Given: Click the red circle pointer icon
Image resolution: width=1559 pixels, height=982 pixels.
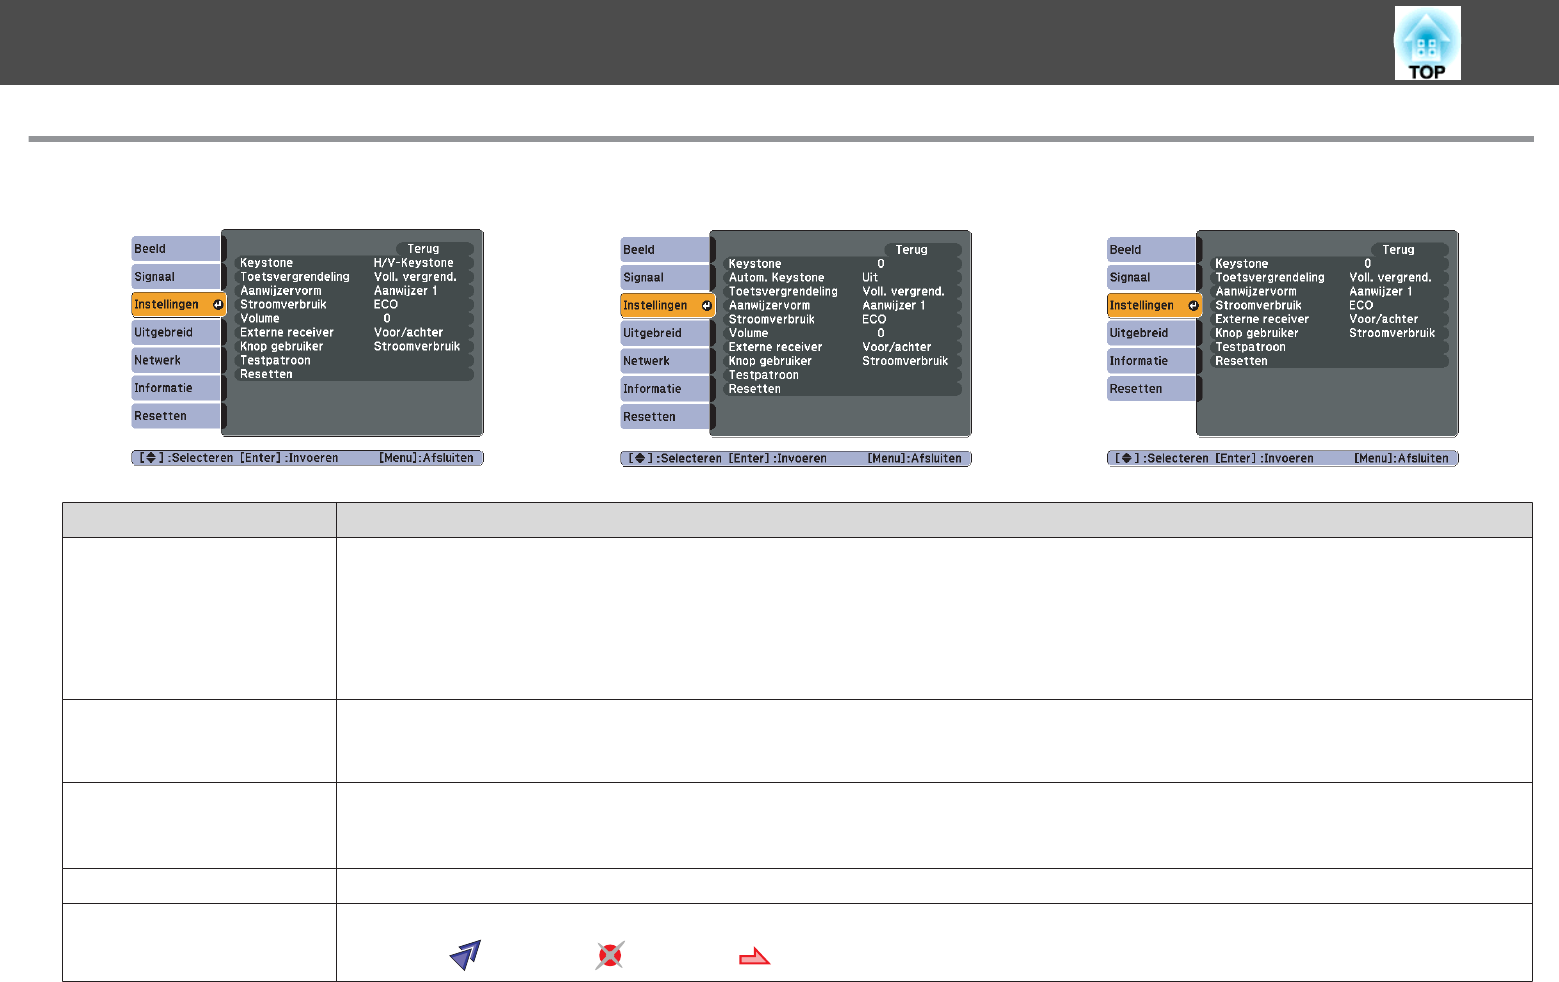Looking at the screenshot, I should click(x=610, y=955).
